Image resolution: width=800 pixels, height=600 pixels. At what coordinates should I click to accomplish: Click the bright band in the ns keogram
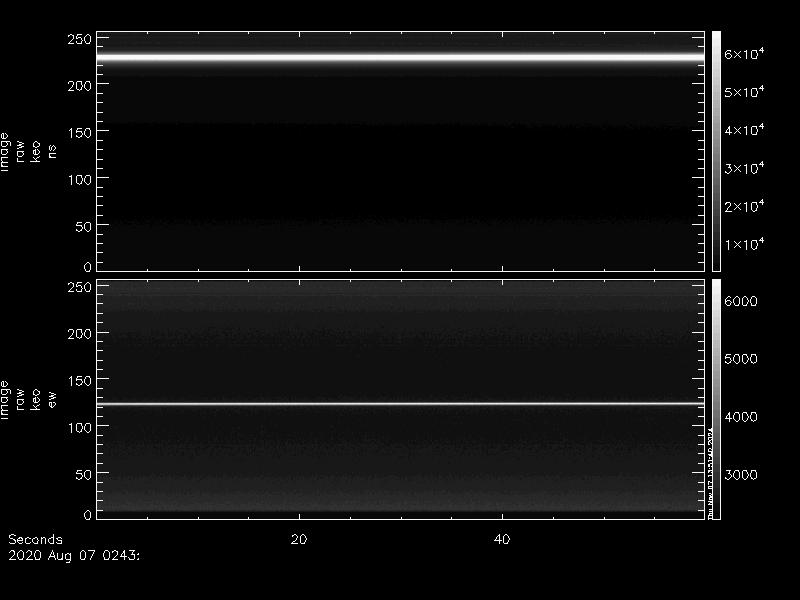coord(400,58)
